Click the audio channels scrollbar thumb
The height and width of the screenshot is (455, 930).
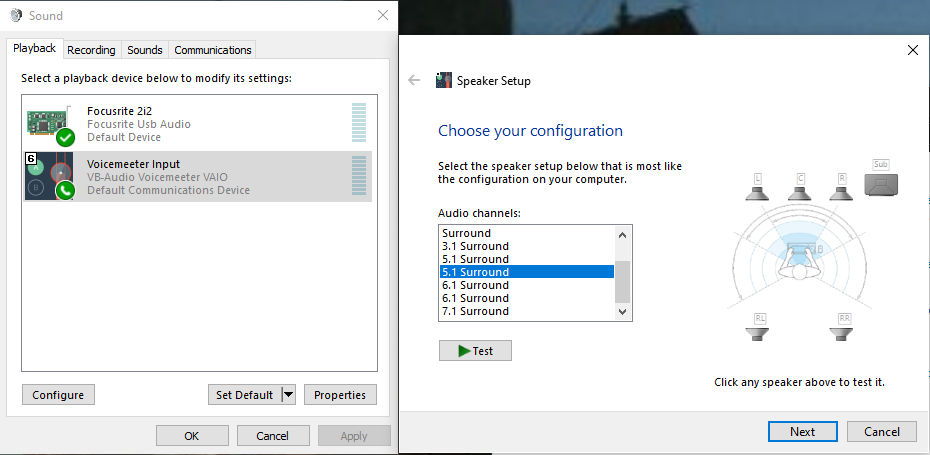click(x=622, y=282)
